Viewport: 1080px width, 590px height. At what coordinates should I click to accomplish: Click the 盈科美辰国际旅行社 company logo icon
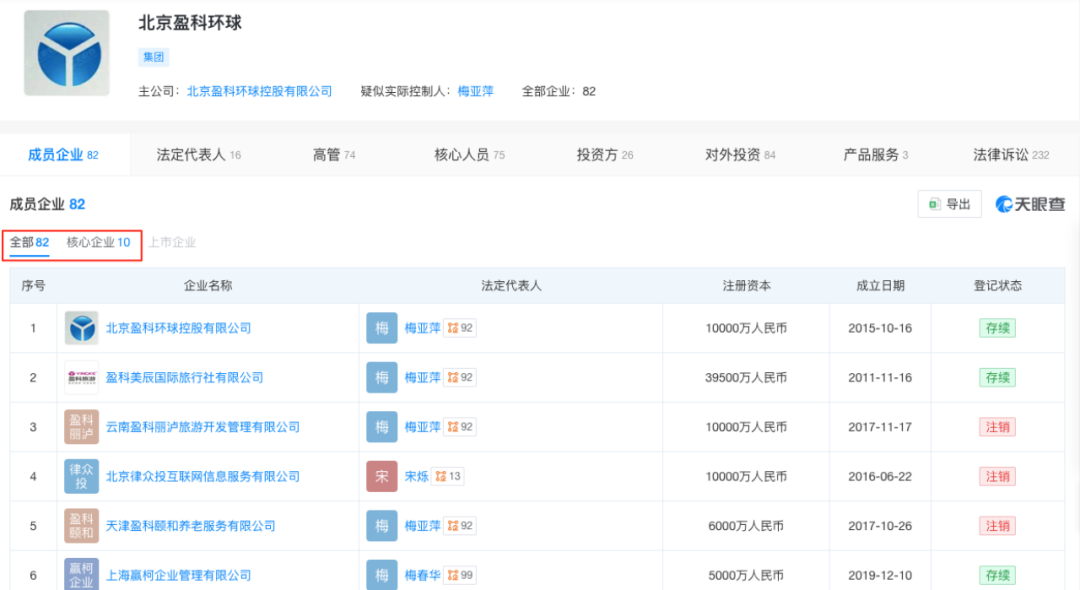tap(81, 378)
